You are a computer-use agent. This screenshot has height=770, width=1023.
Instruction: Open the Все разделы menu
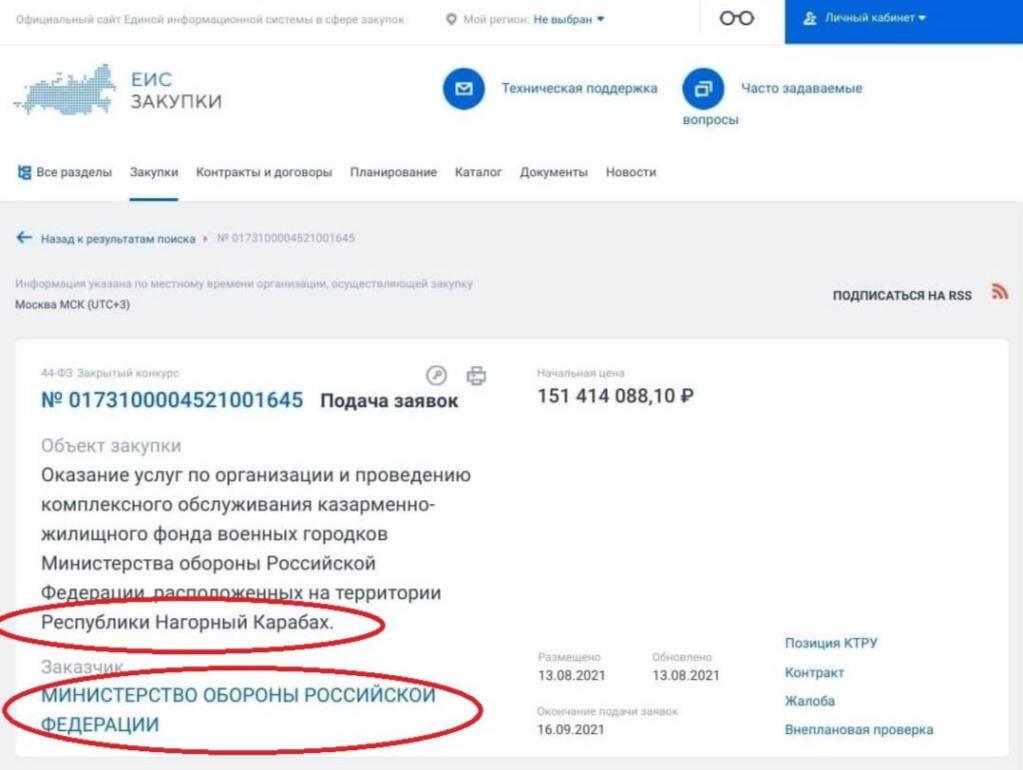pyautogui.click(x=65, y=172)
